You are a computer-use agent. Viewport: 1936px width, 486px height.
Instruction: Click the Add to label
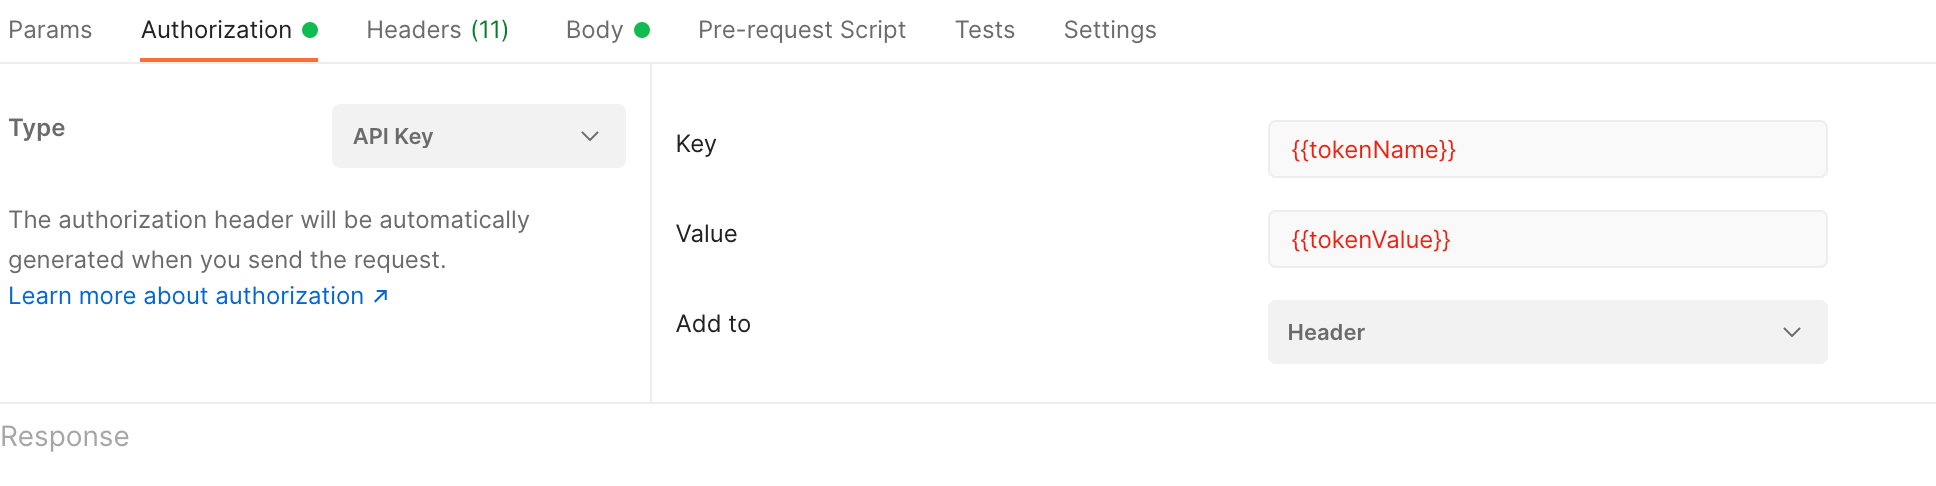713,324
